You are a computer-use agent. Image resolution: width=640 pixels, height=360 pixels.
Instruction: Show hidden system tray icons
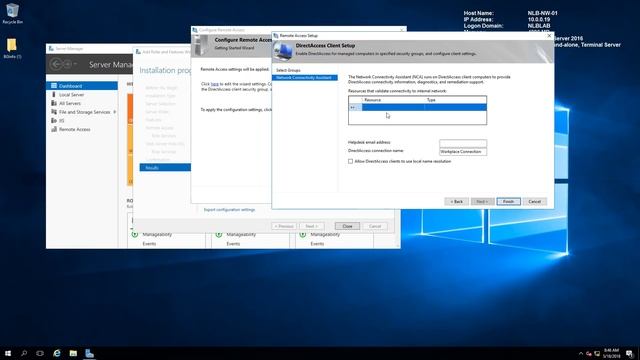580,354
